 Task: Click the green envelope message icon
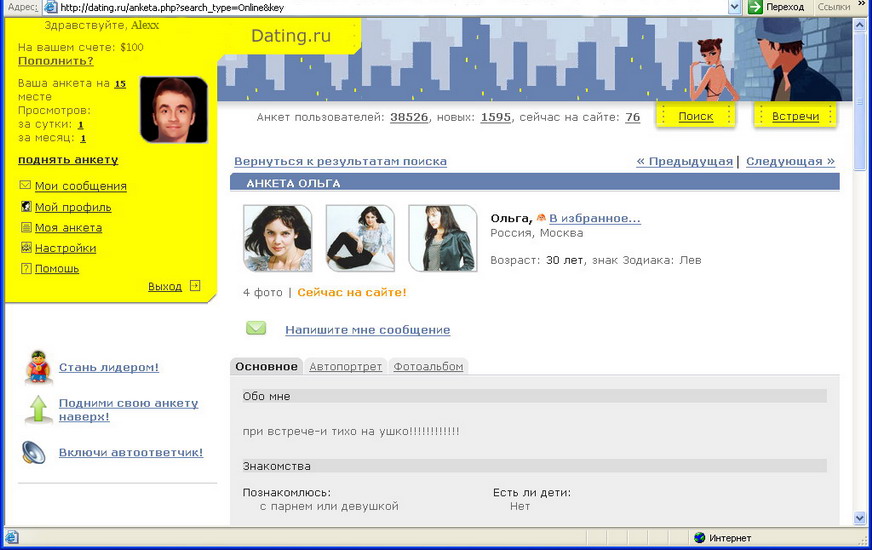(256, 328)
